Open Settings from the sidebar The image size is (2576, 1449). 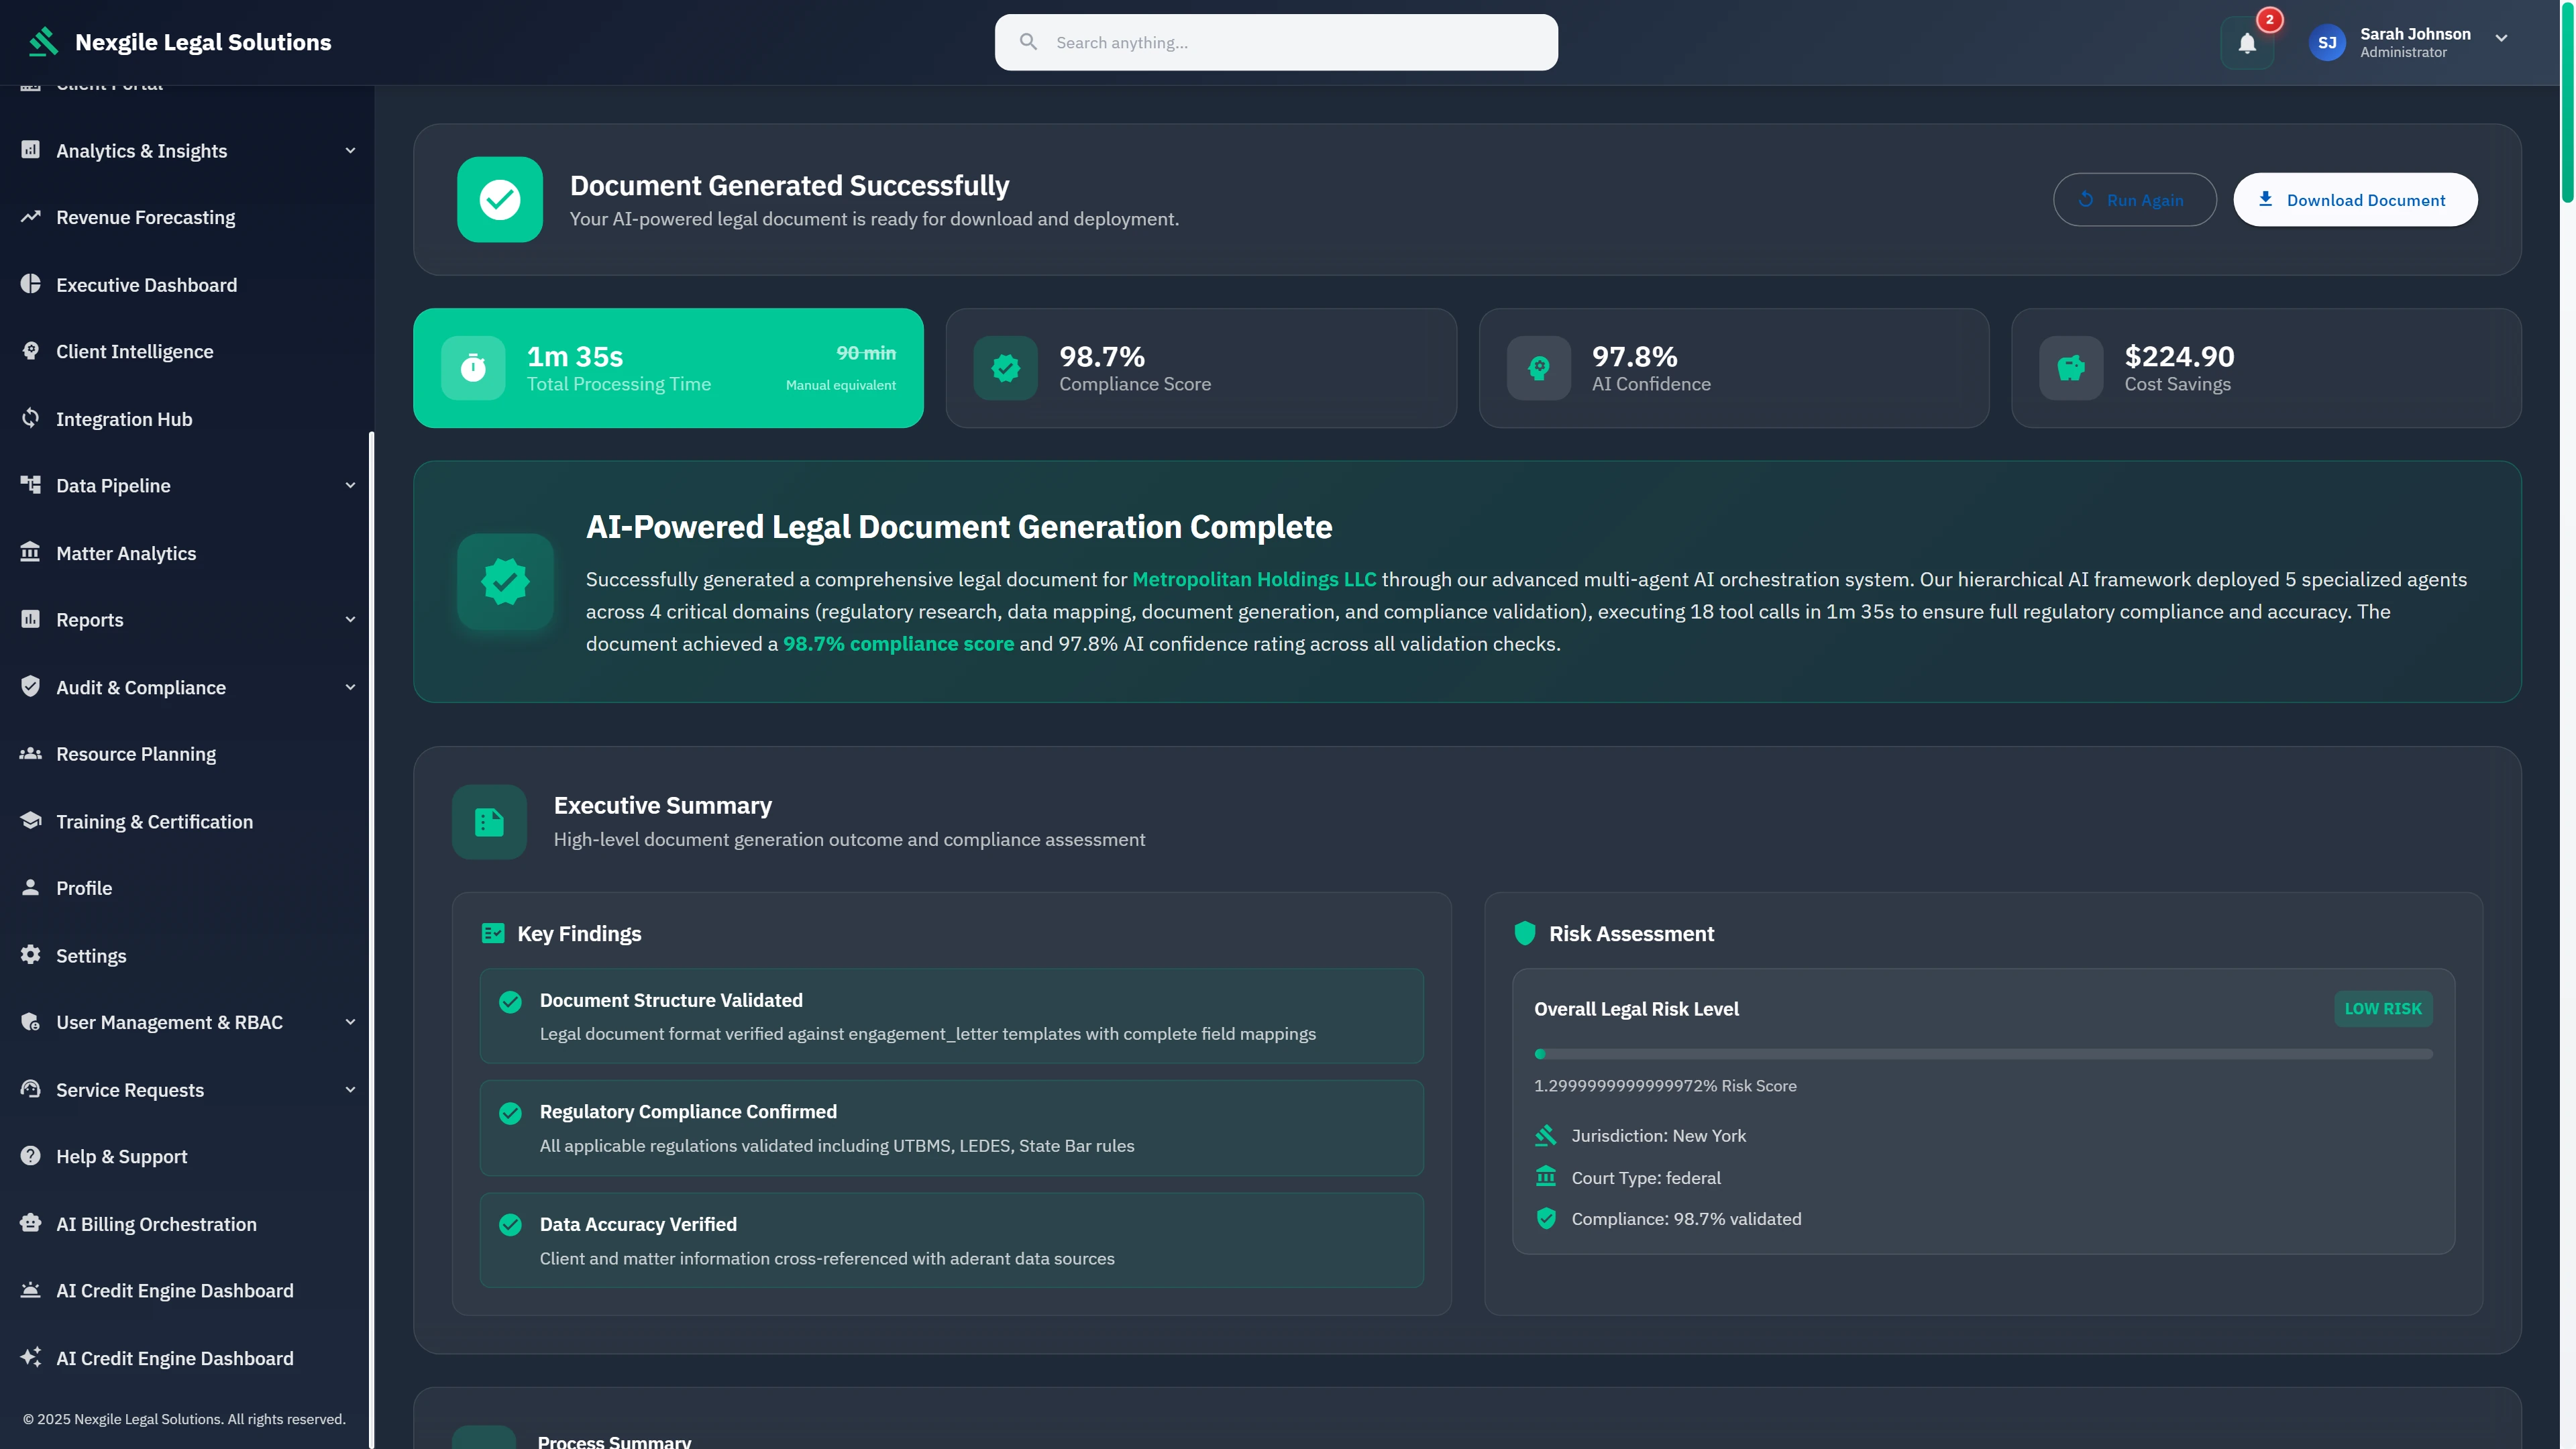[x=90, y=955]
